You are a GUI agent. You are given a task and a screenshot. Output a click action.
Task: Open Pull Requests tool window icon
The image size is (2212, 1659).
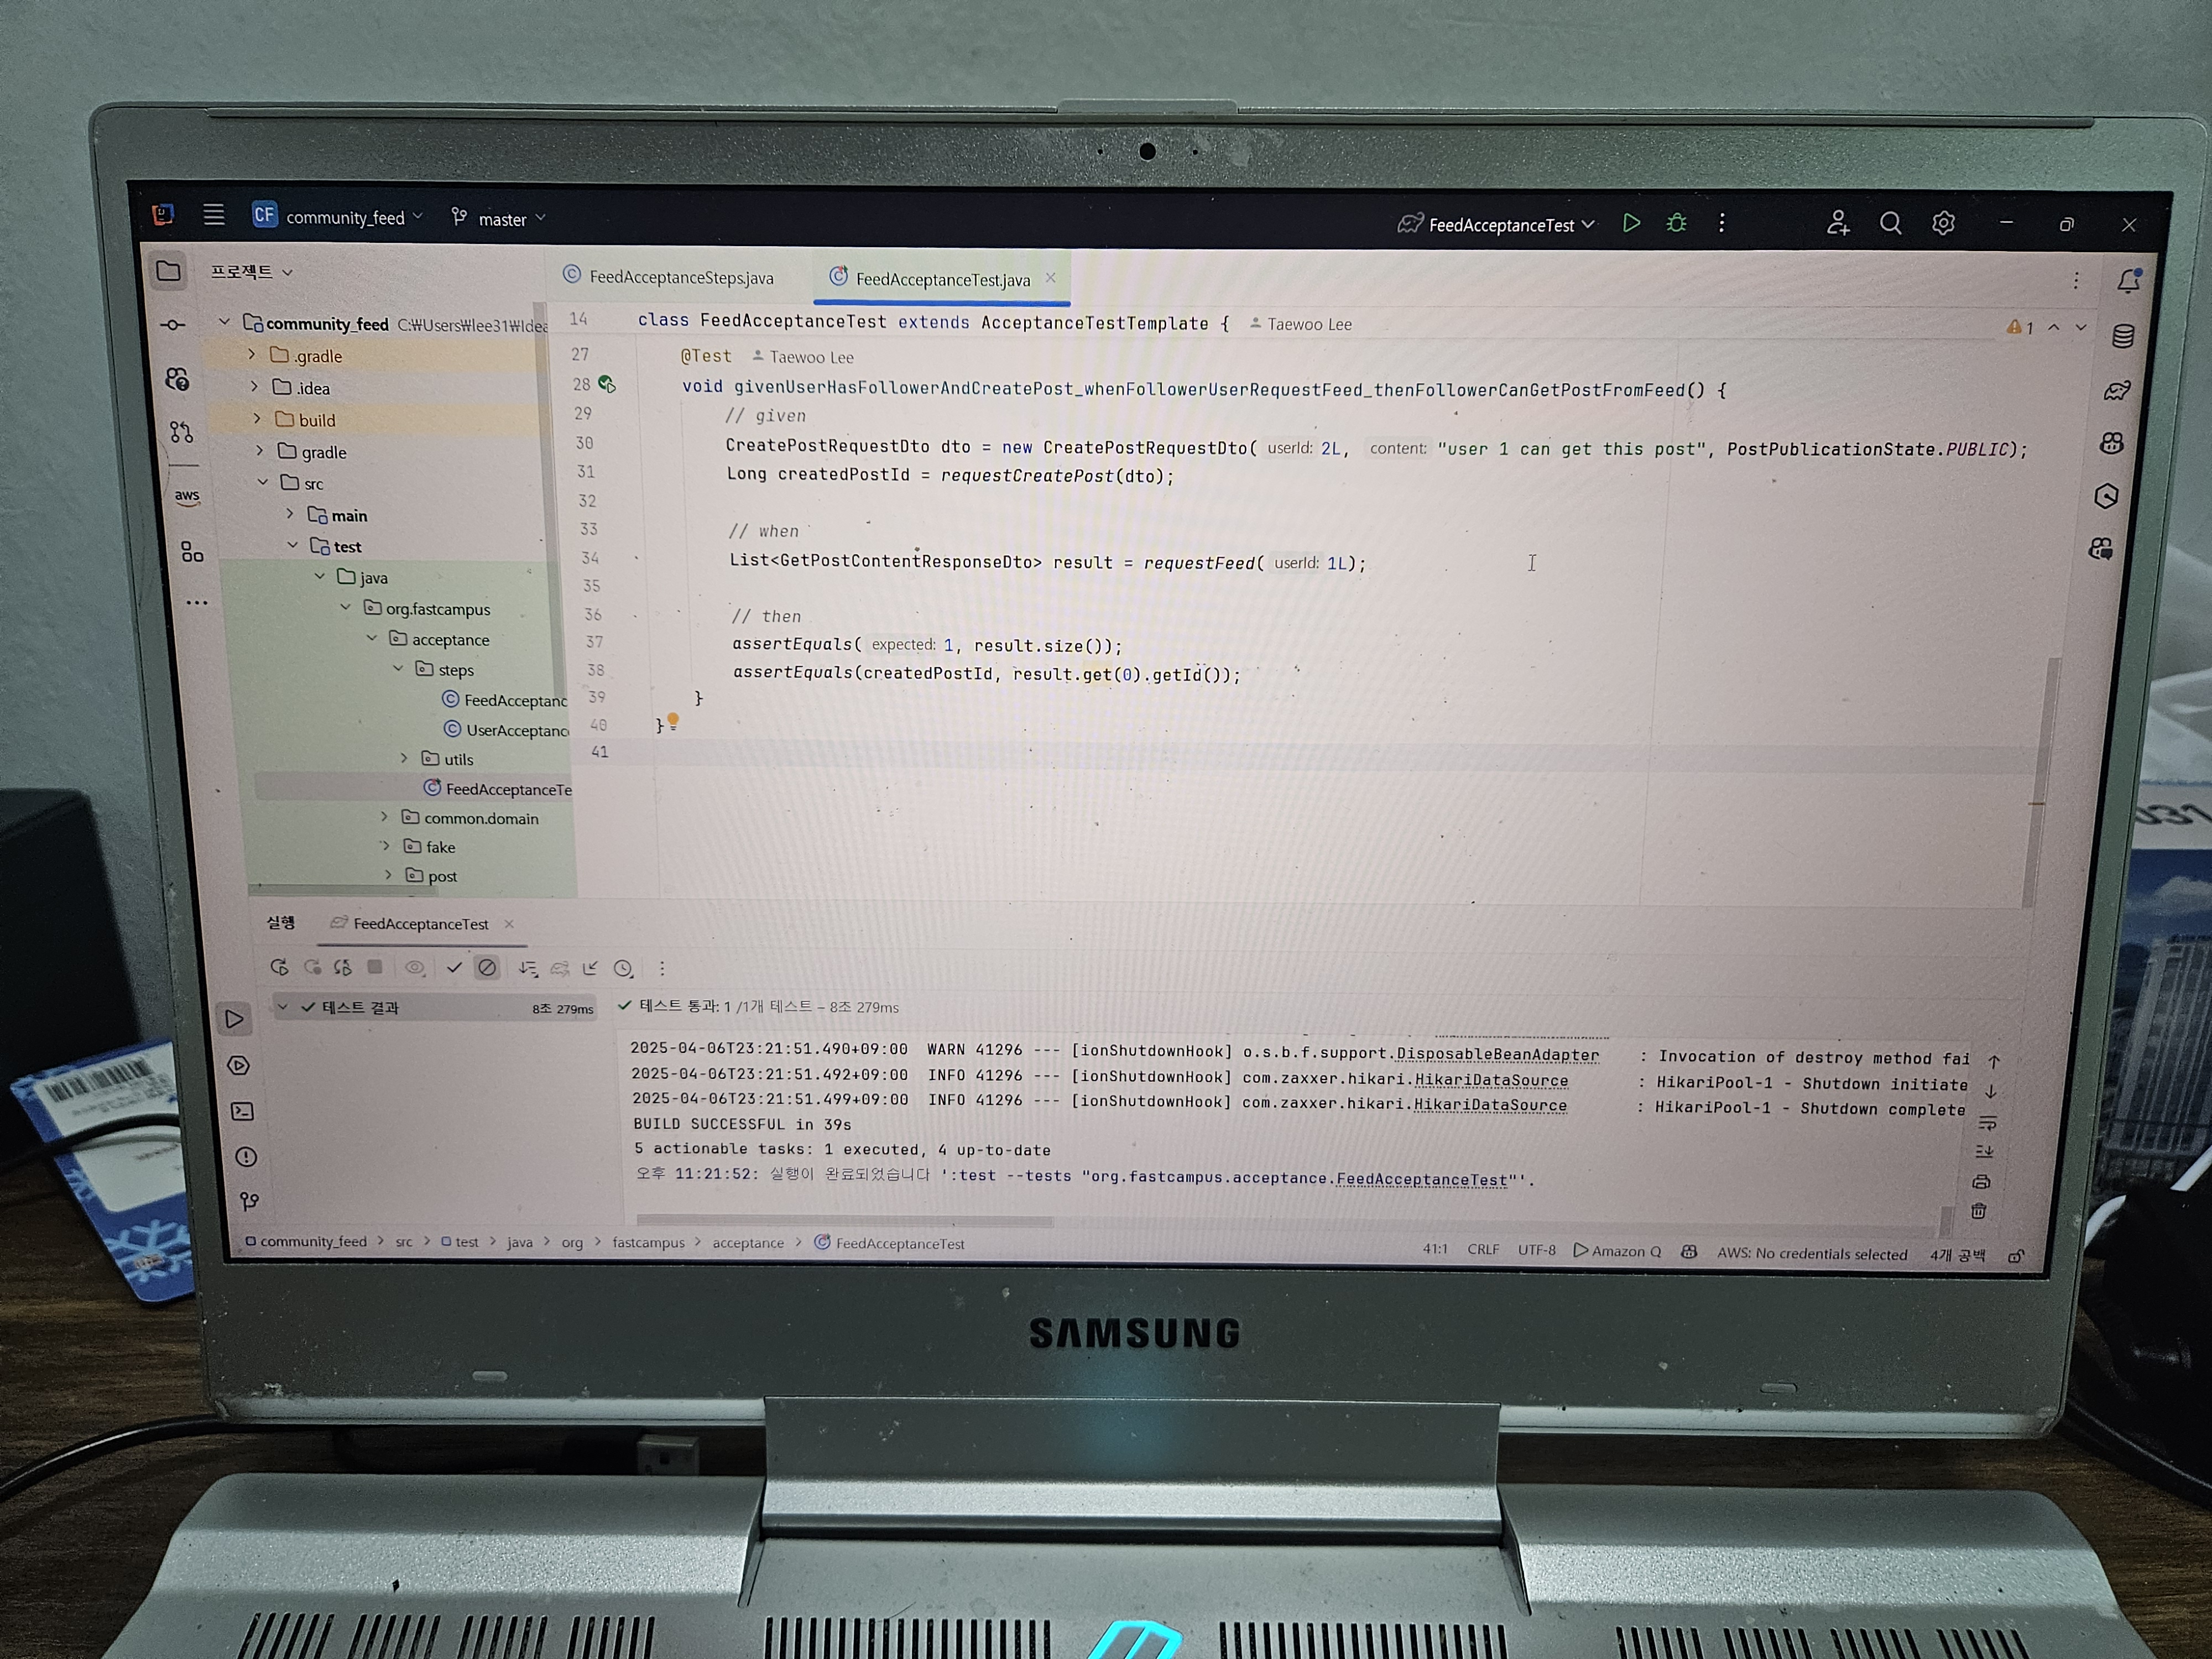click(181, 432)
